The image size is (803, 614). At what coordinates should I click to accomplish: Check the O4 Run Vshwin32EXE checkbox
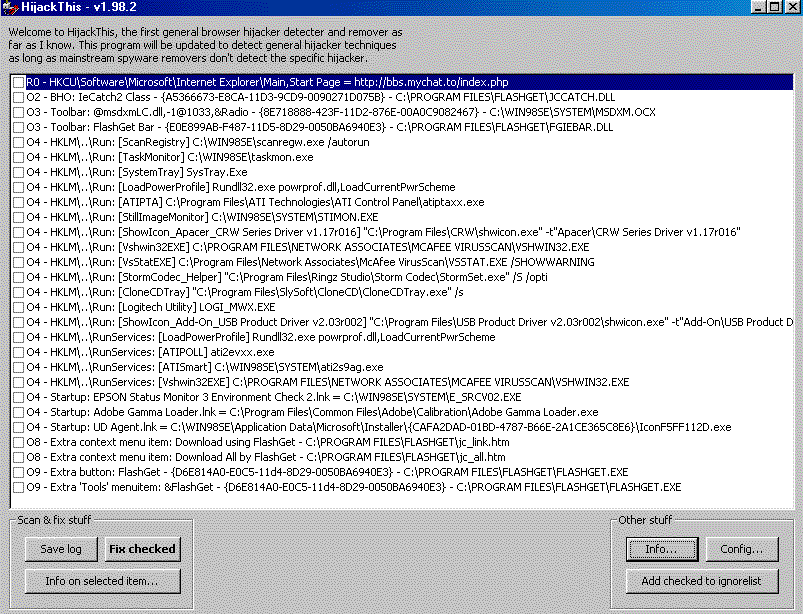(x=18, y=247)
